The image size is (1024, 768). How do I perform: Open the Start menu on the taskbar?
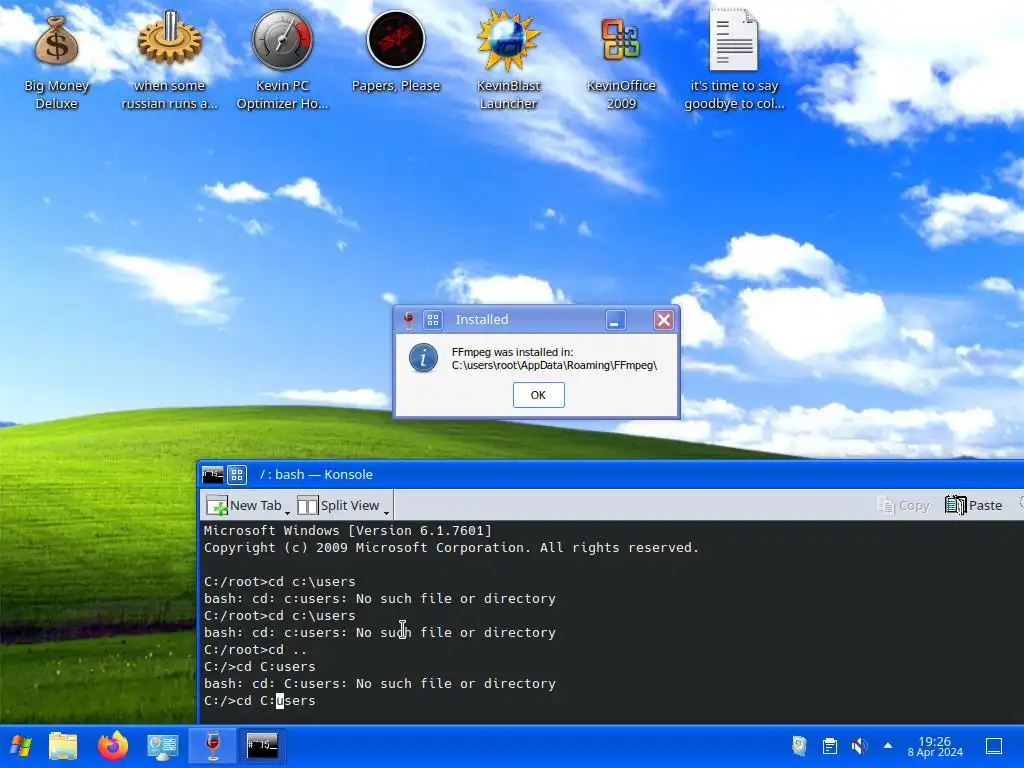21,746
